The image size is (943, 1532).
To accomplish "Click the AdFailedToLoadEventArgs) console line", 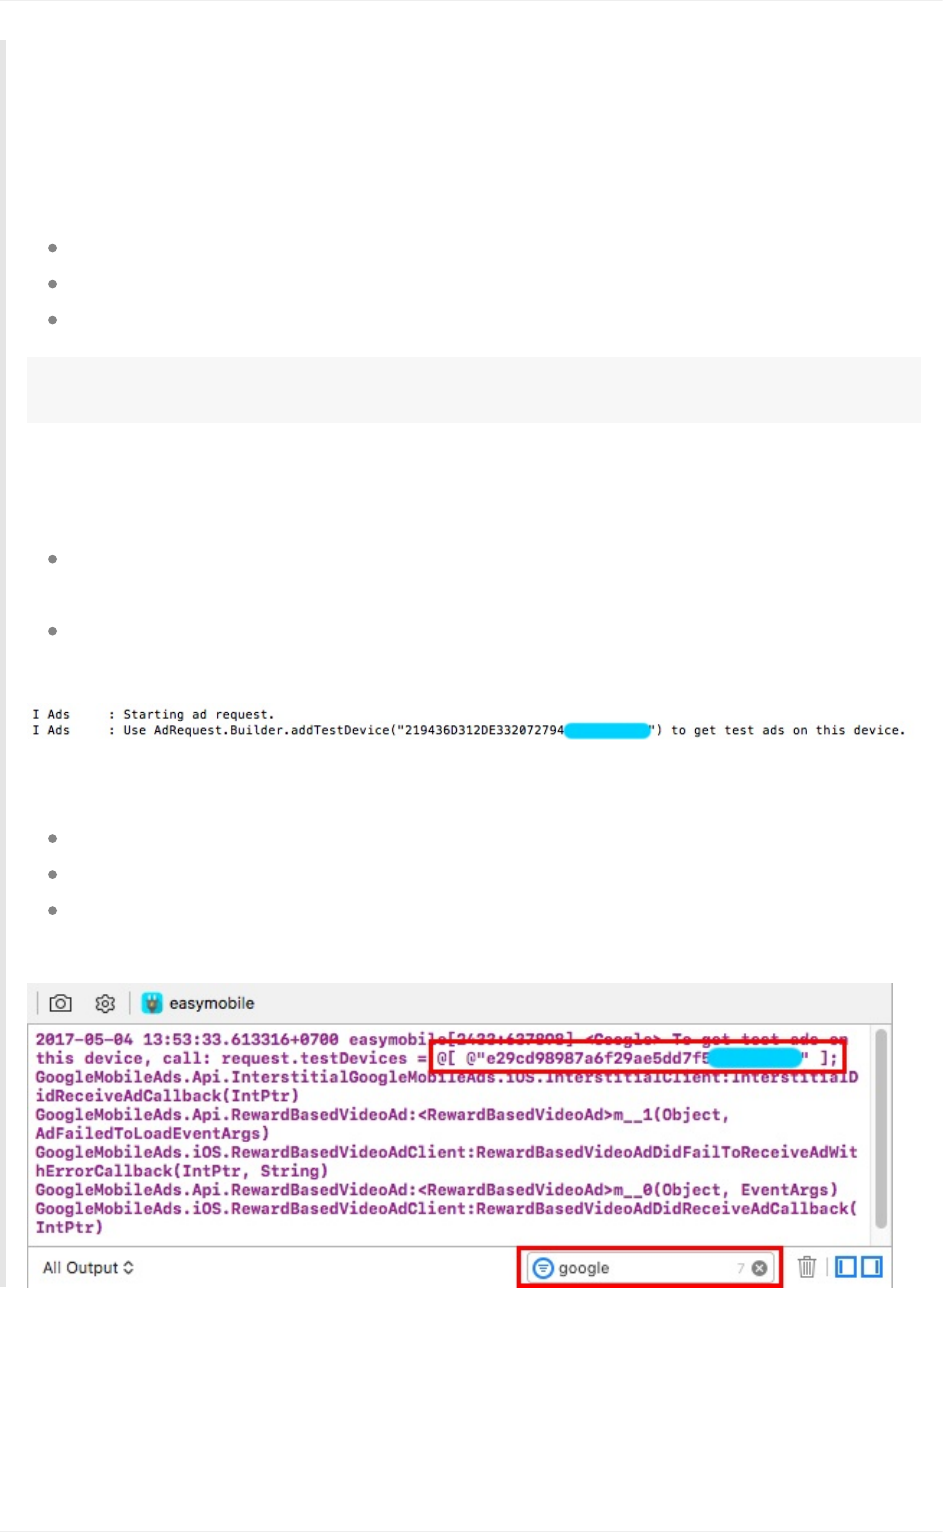I will point(152,1133).
